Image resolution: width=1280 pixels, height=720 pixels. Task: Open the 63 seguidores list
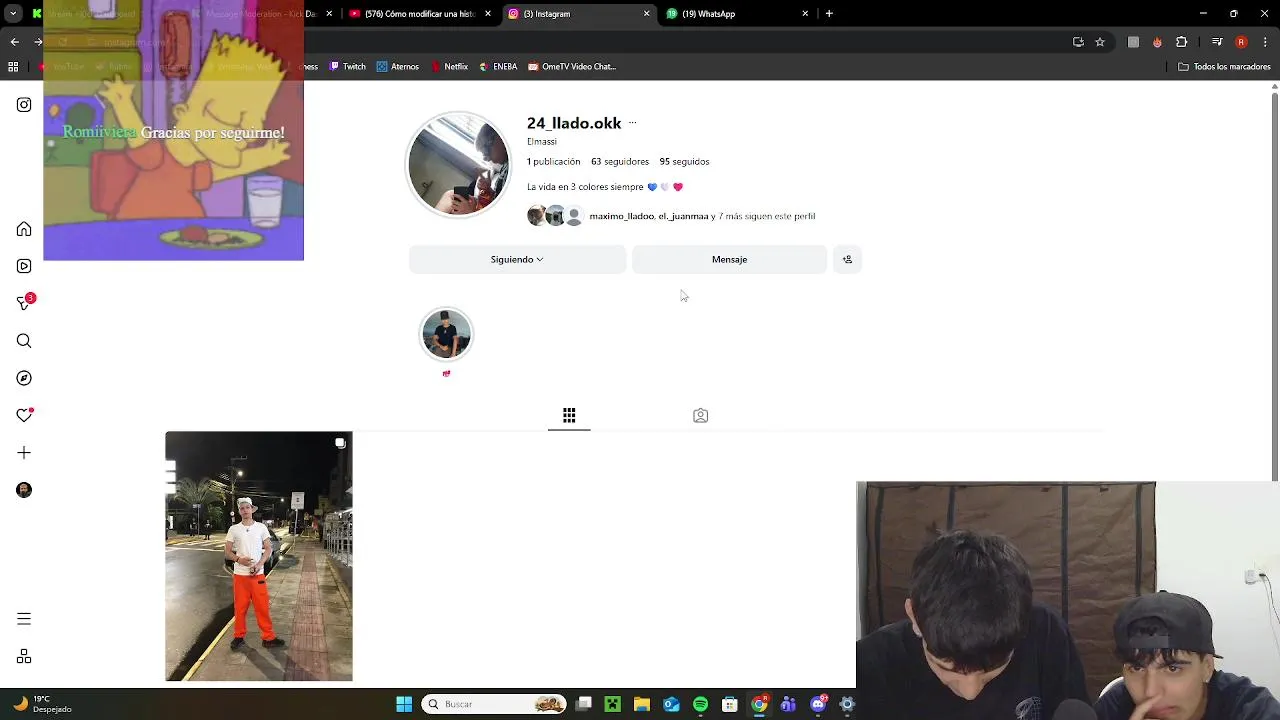(620, 161)
